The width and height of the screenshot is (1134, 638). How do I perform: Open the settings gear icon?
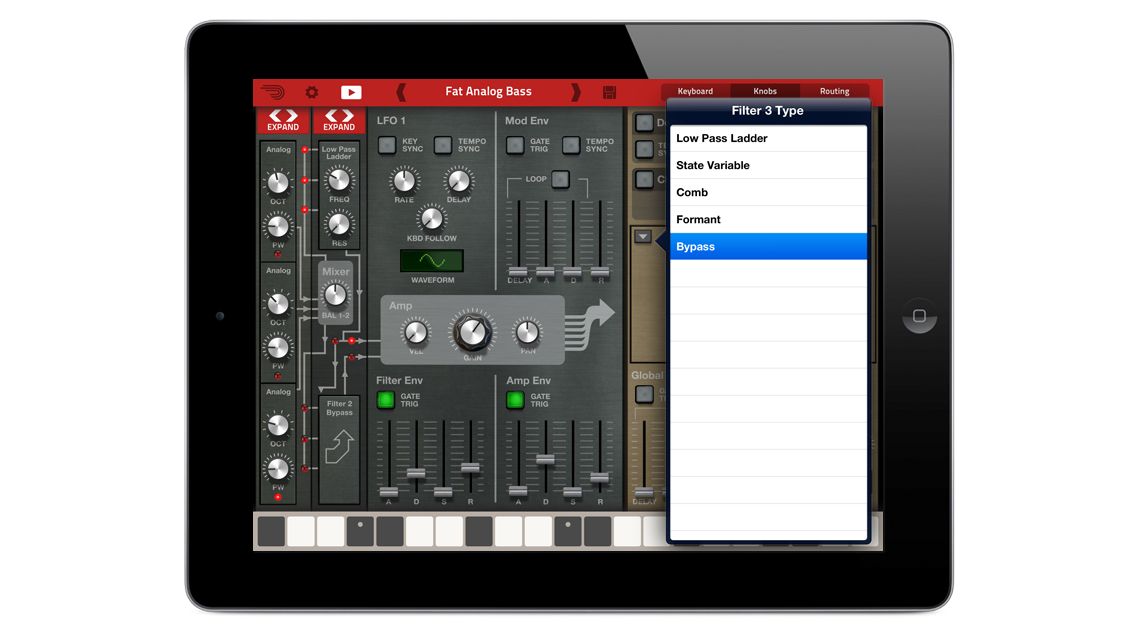pyautogui.click(x=311, y=91)
